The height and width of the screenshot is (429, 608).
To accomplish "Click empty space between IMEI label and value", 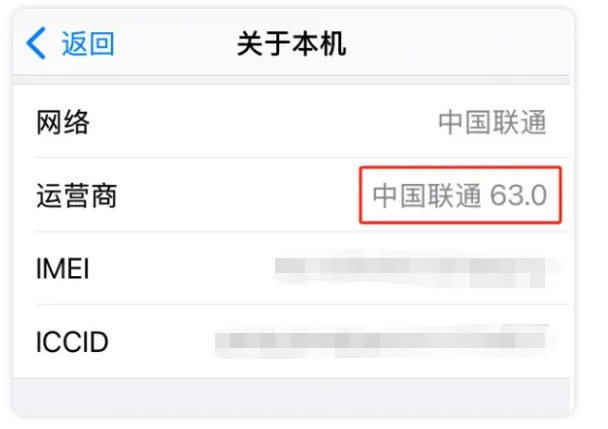I will click(181, 268).
